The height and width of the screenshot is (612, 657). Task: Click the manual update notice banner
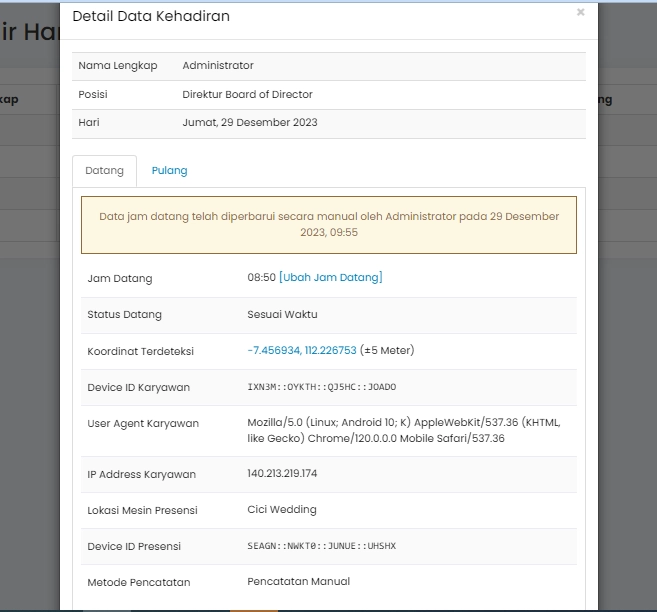pos(329,224)
